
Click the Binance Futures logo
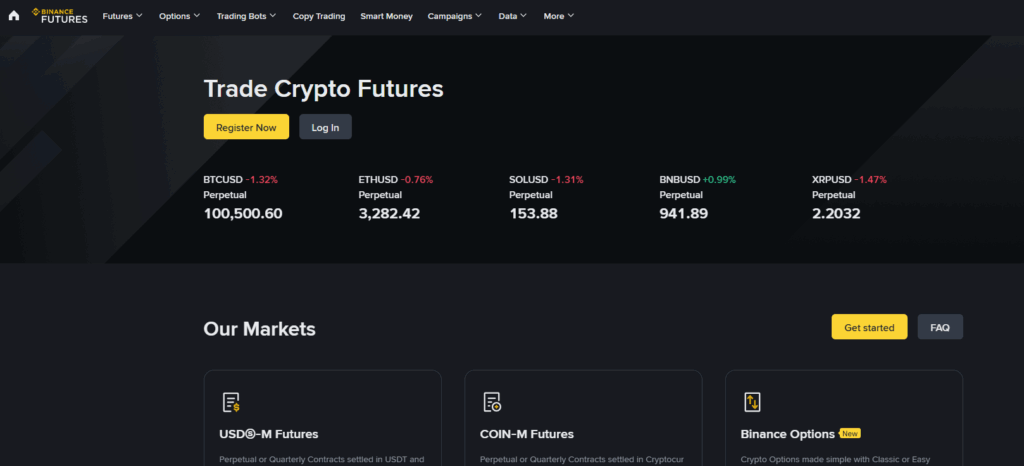pos(59,16)
